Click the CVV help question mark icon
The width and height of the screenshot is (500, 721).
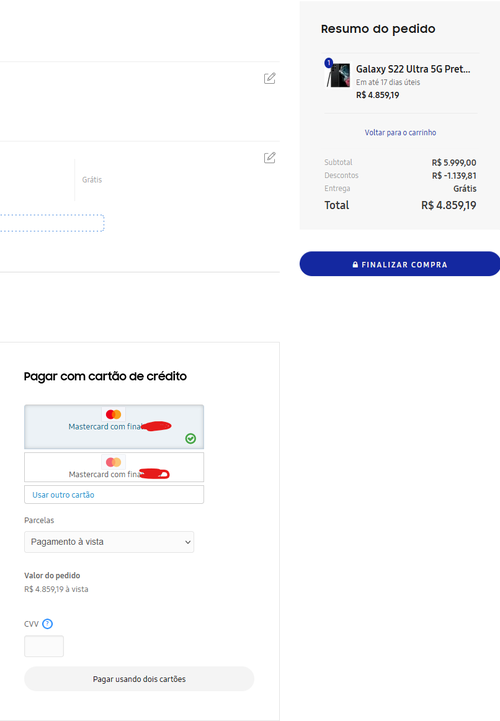[x=47, y=624]
